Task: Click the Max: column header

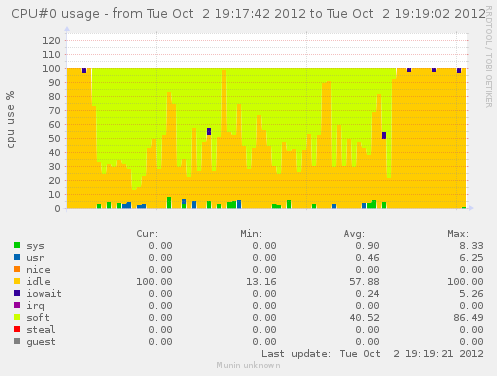Action: click(x=458, y=234)
